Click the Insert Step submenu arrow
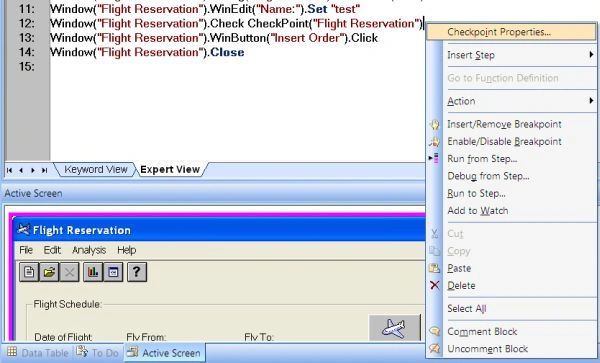The width and height of the screenshot is (600, 363). [x=591, y=55]
